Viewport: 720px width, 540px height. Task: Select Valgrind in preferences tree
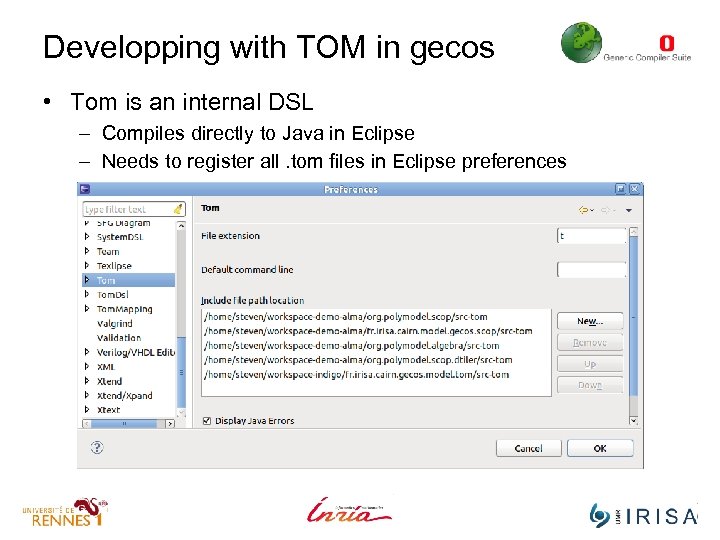[x=115, y=323]
